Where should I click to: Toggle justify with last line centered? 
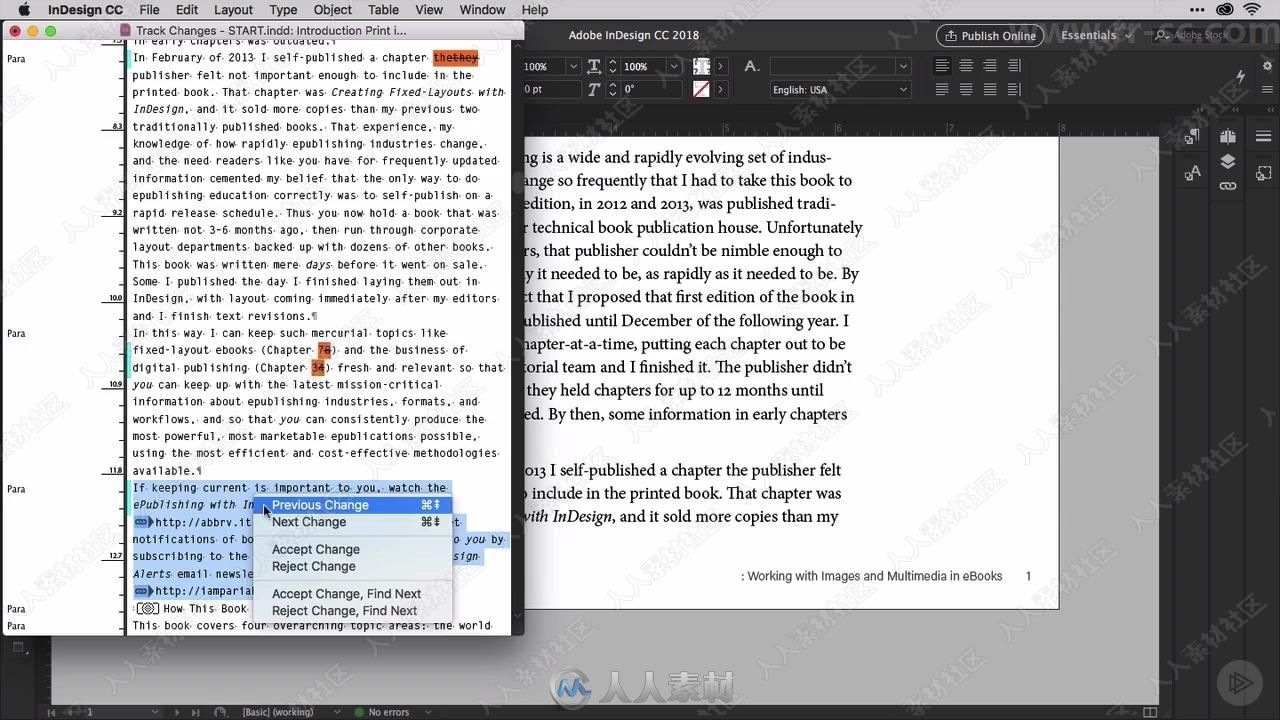point(966,89)
